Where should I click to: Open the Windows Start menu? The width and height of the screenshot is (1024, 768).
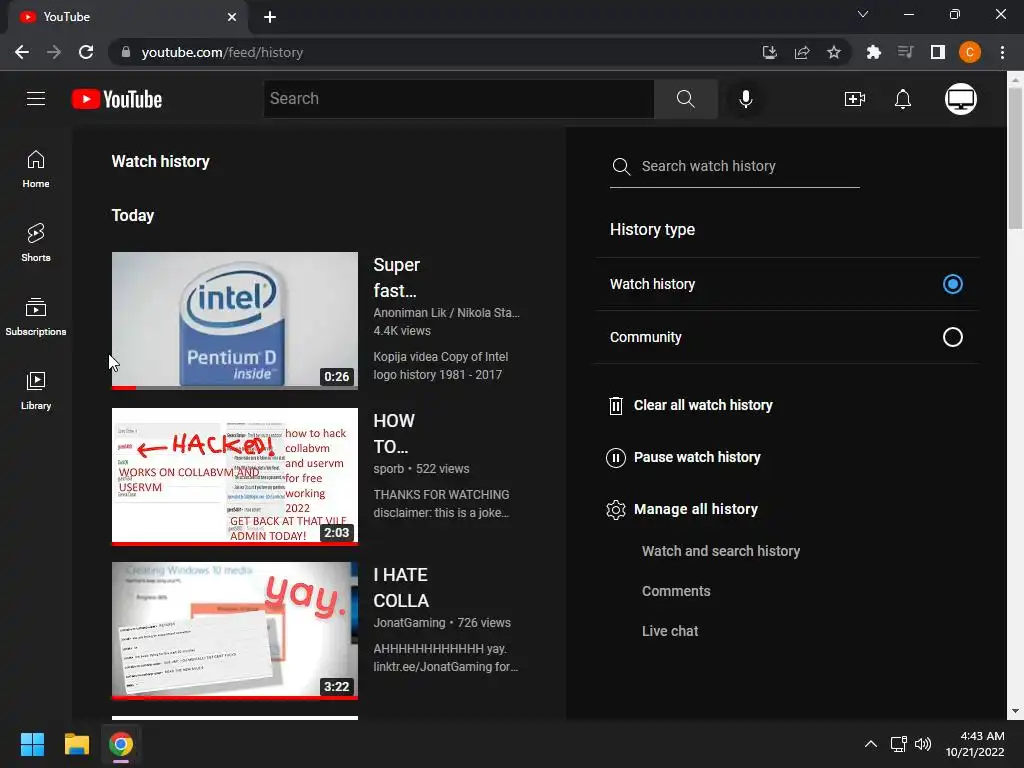click(32, 744)
